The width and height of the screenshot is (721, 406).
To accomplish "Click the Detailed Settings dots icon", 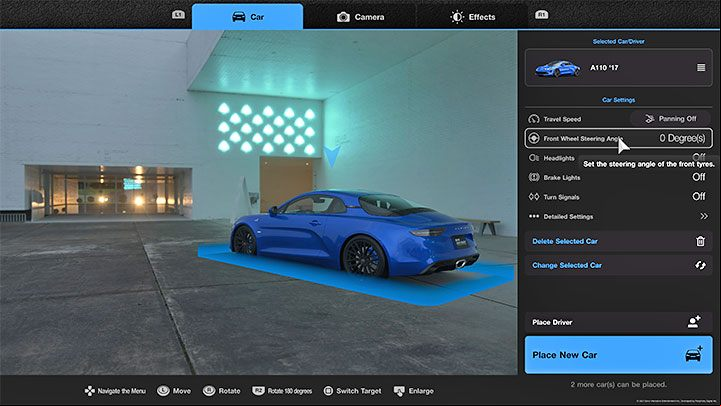I will [x=533, y=216].
